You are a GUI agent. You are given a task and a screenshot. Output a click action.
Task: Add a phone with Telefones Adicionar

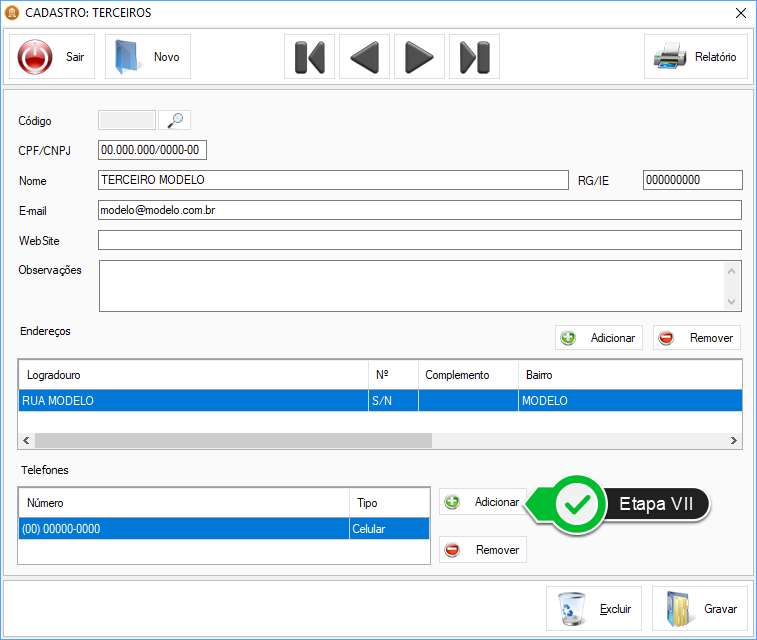coord(483,502)
